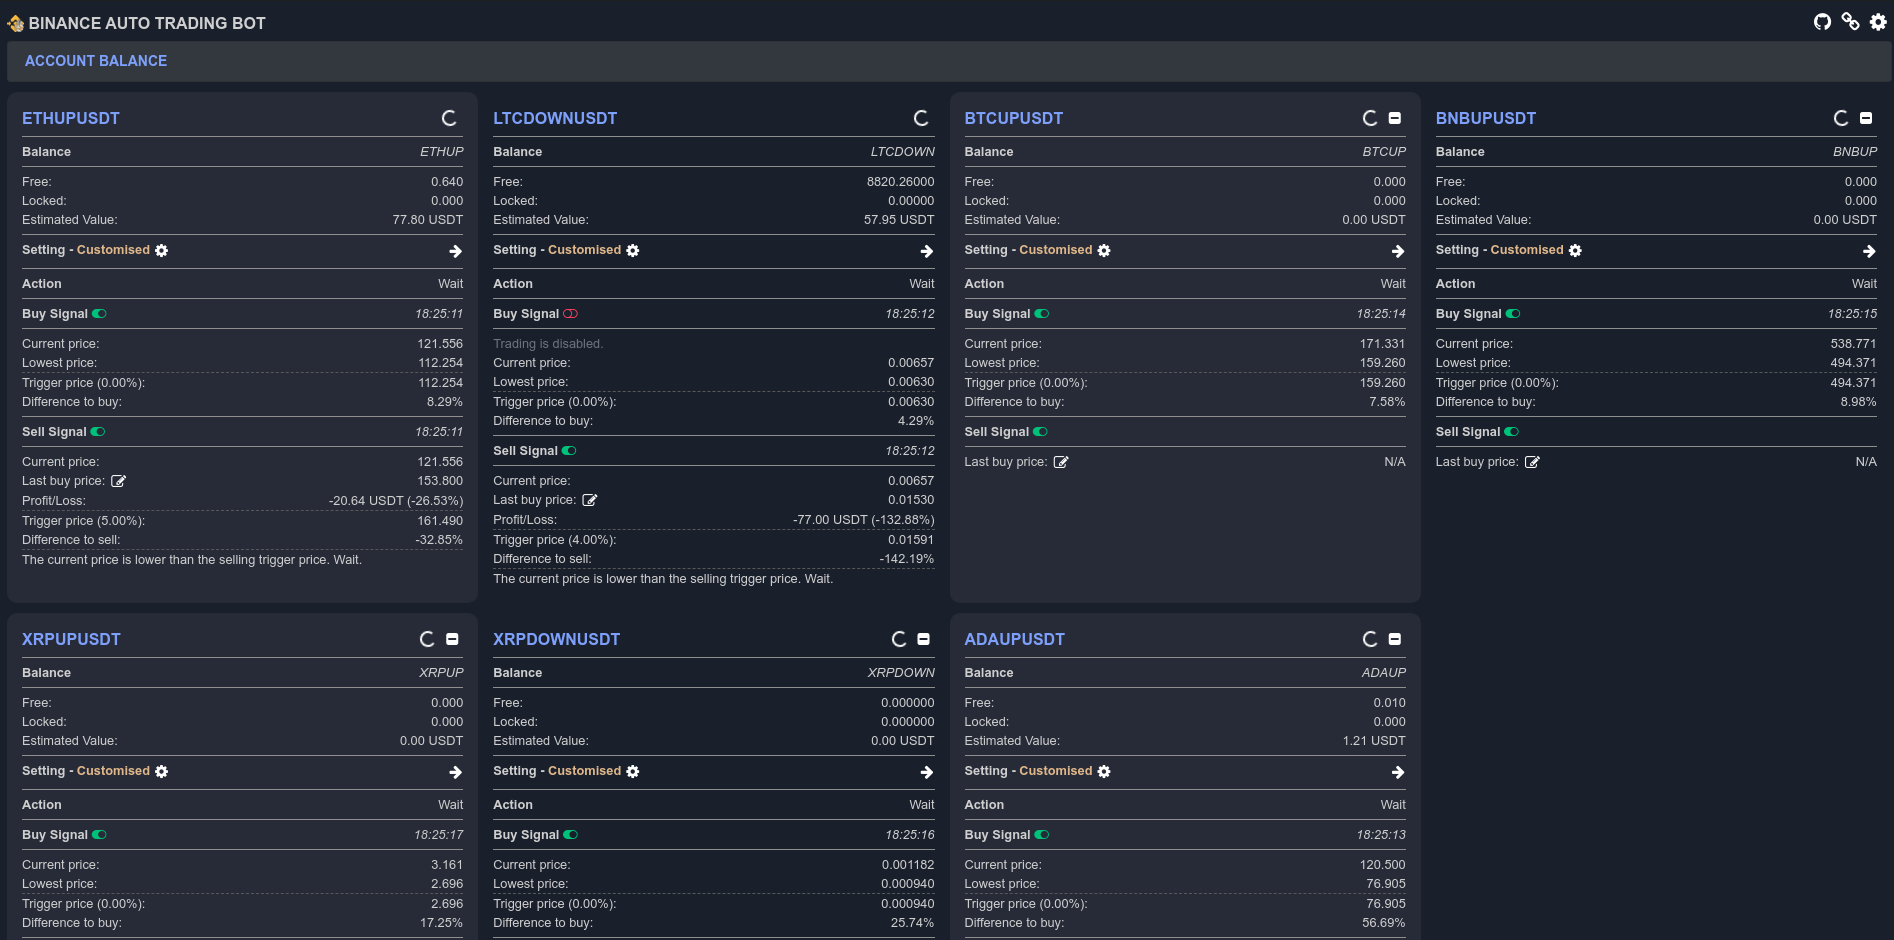1894x940 pixels.
Task: Expand XRPDOWNUSDT Setting section arrow
Action: point(927,772)
